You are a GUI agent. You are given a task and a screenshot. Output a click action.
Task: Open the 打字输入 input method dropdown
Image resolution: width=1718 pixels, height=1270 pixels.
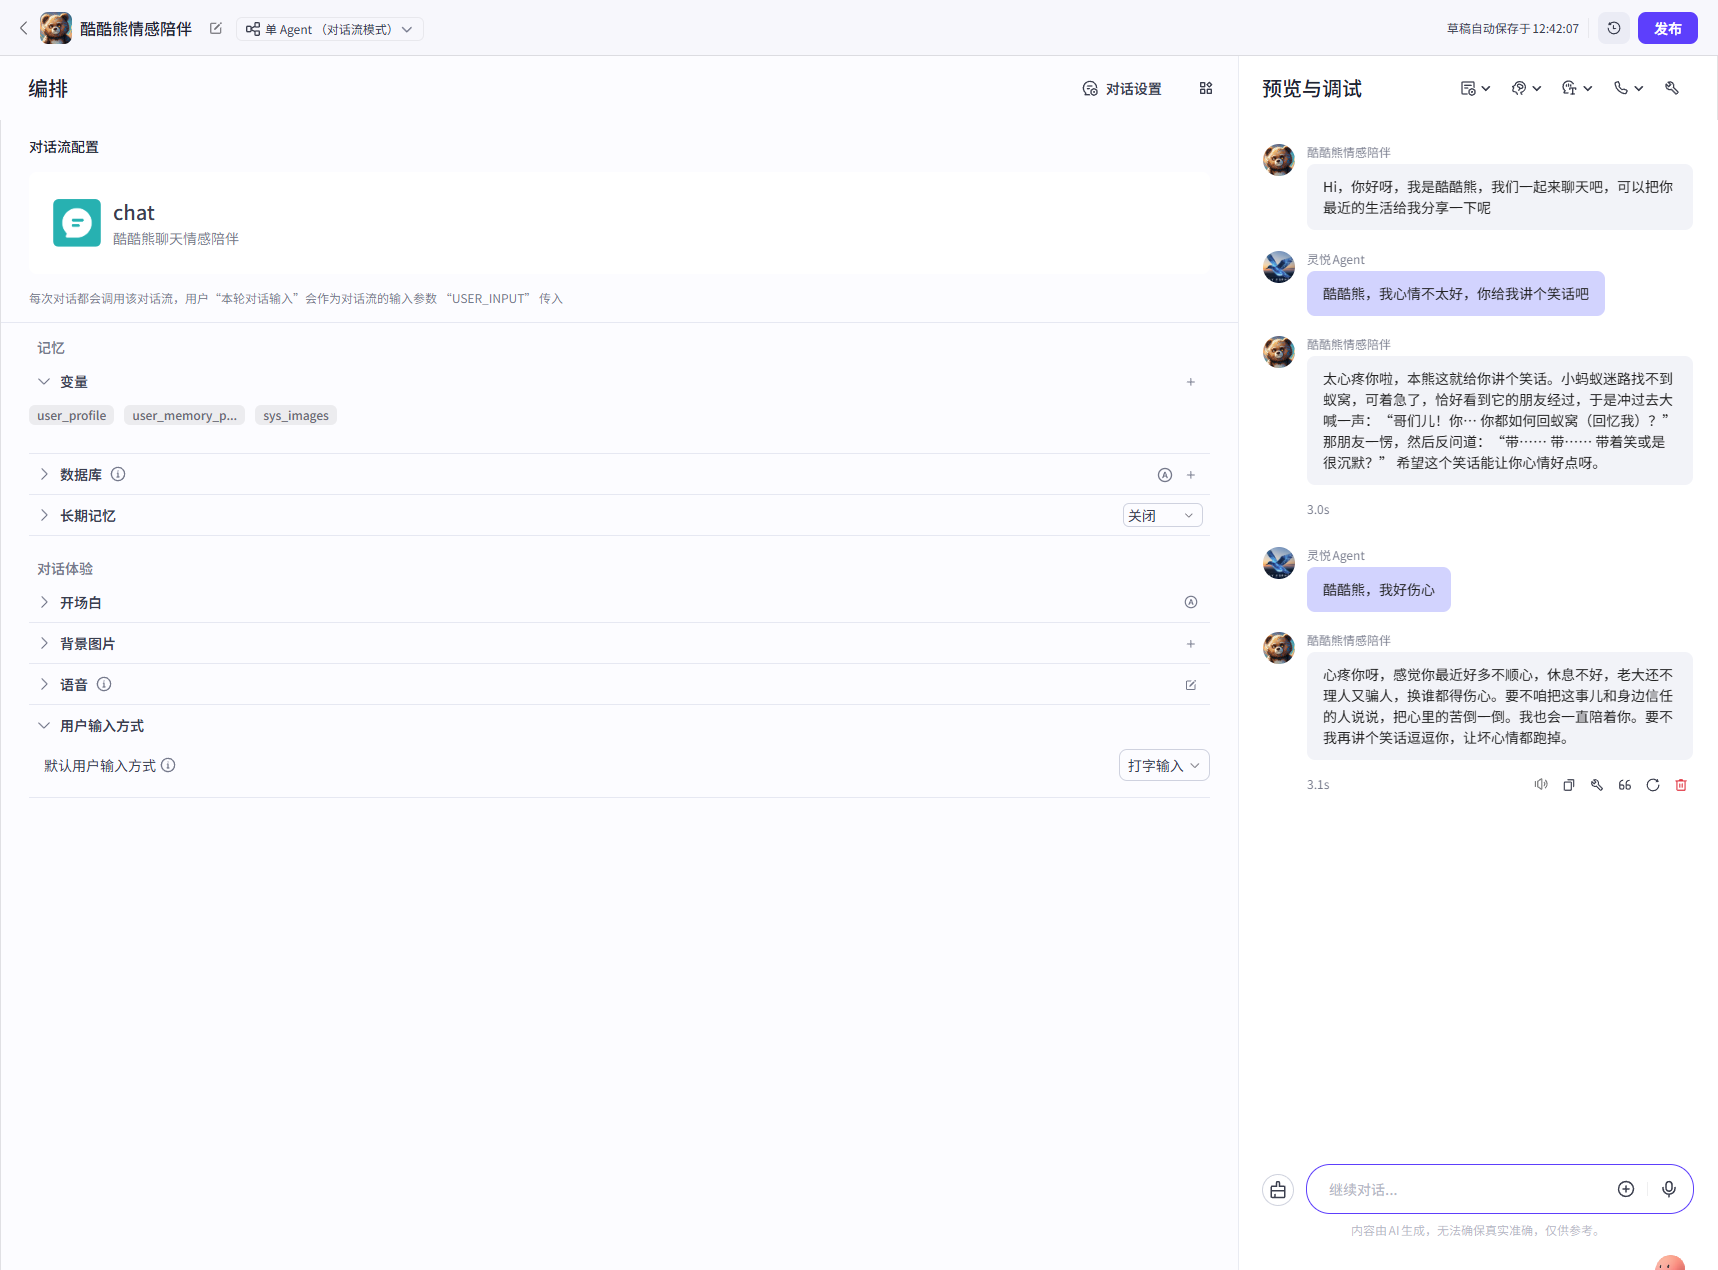(1164, 765)
